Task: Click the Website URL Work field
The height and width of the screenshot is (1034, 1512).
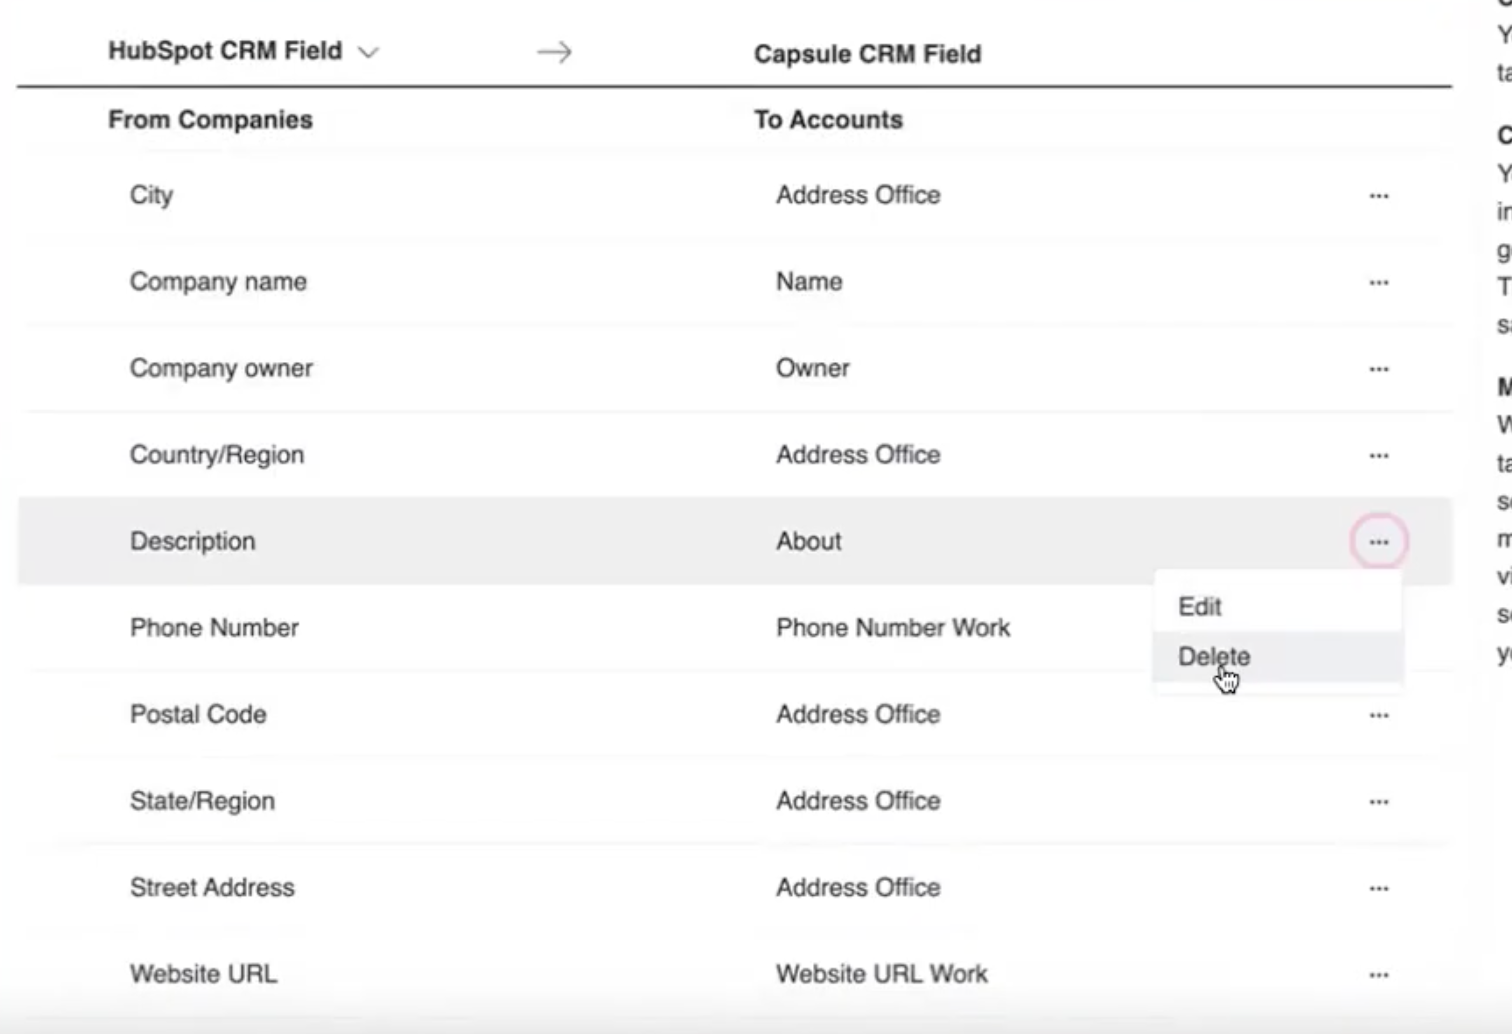Action: point(882,974)
